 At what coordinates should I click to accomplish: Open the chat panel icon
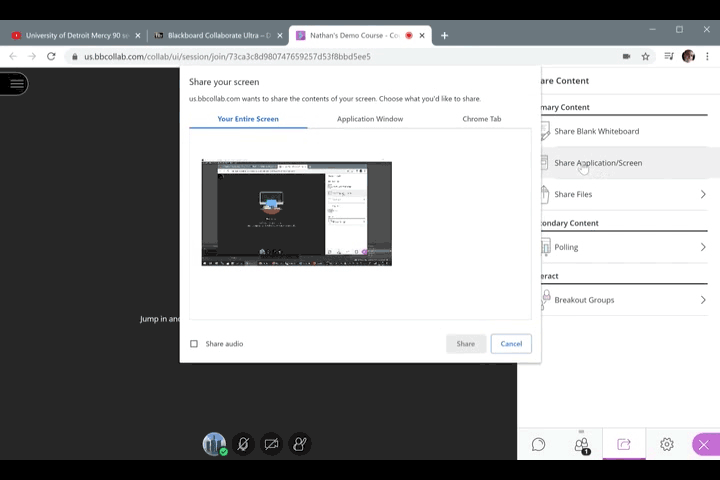[x=538, y=444]
